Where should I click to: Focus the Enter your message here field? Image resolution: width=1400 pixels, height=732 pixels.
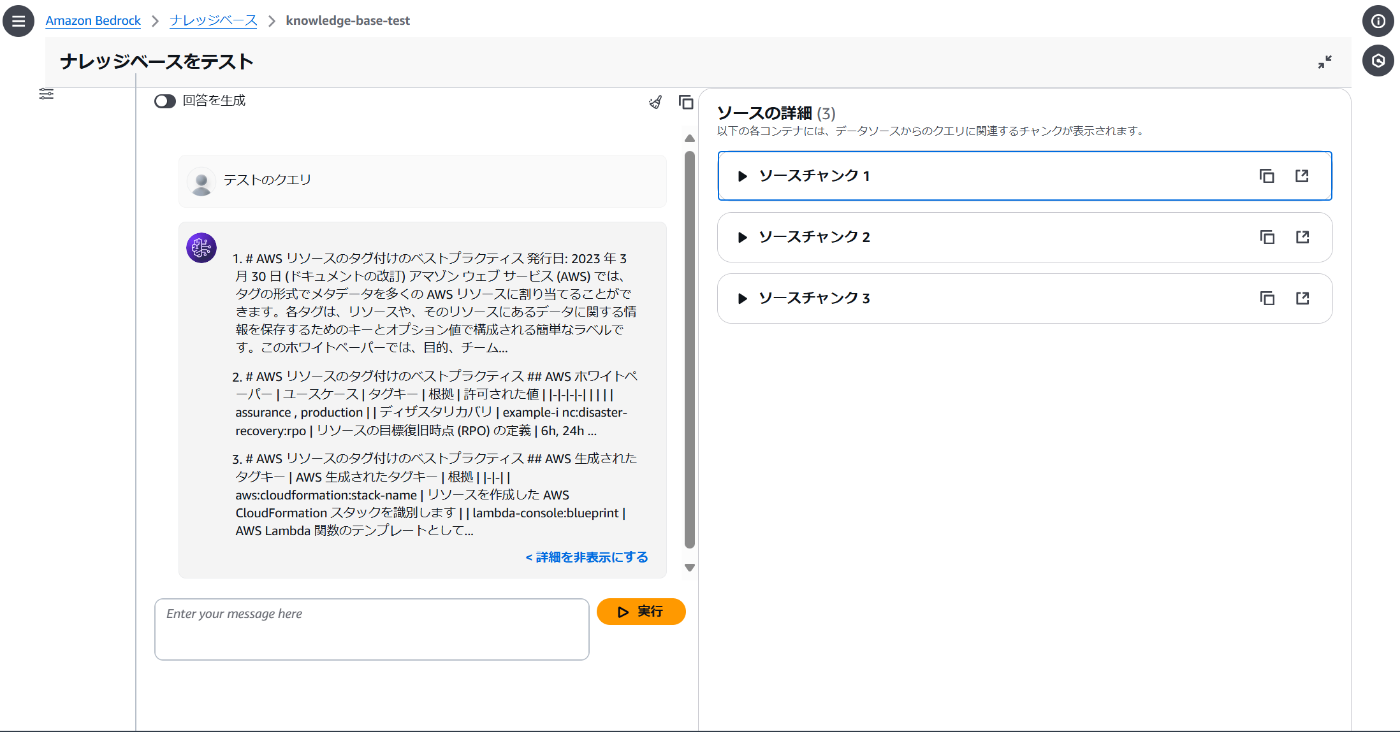pos(372,629)
